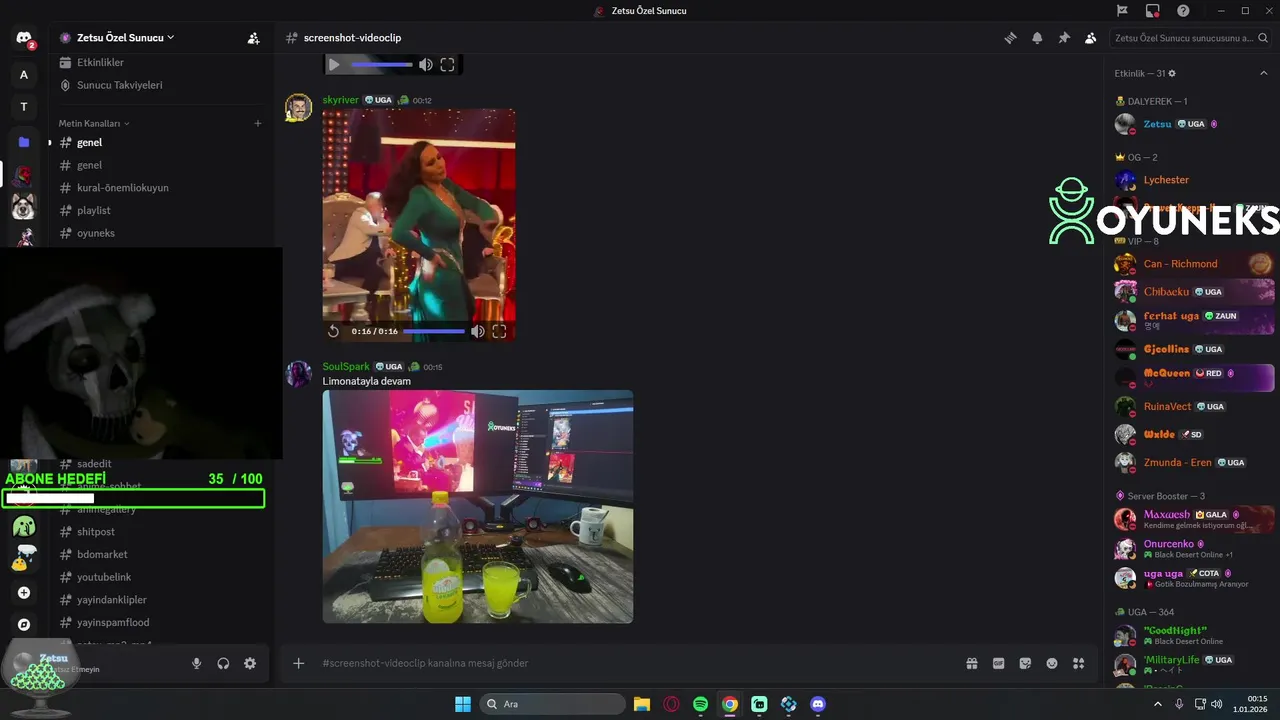Image resolution: width=1280 pixels, height=720 pixels.
Task: Open the GIF picker
Action: (x=998, y=663)
